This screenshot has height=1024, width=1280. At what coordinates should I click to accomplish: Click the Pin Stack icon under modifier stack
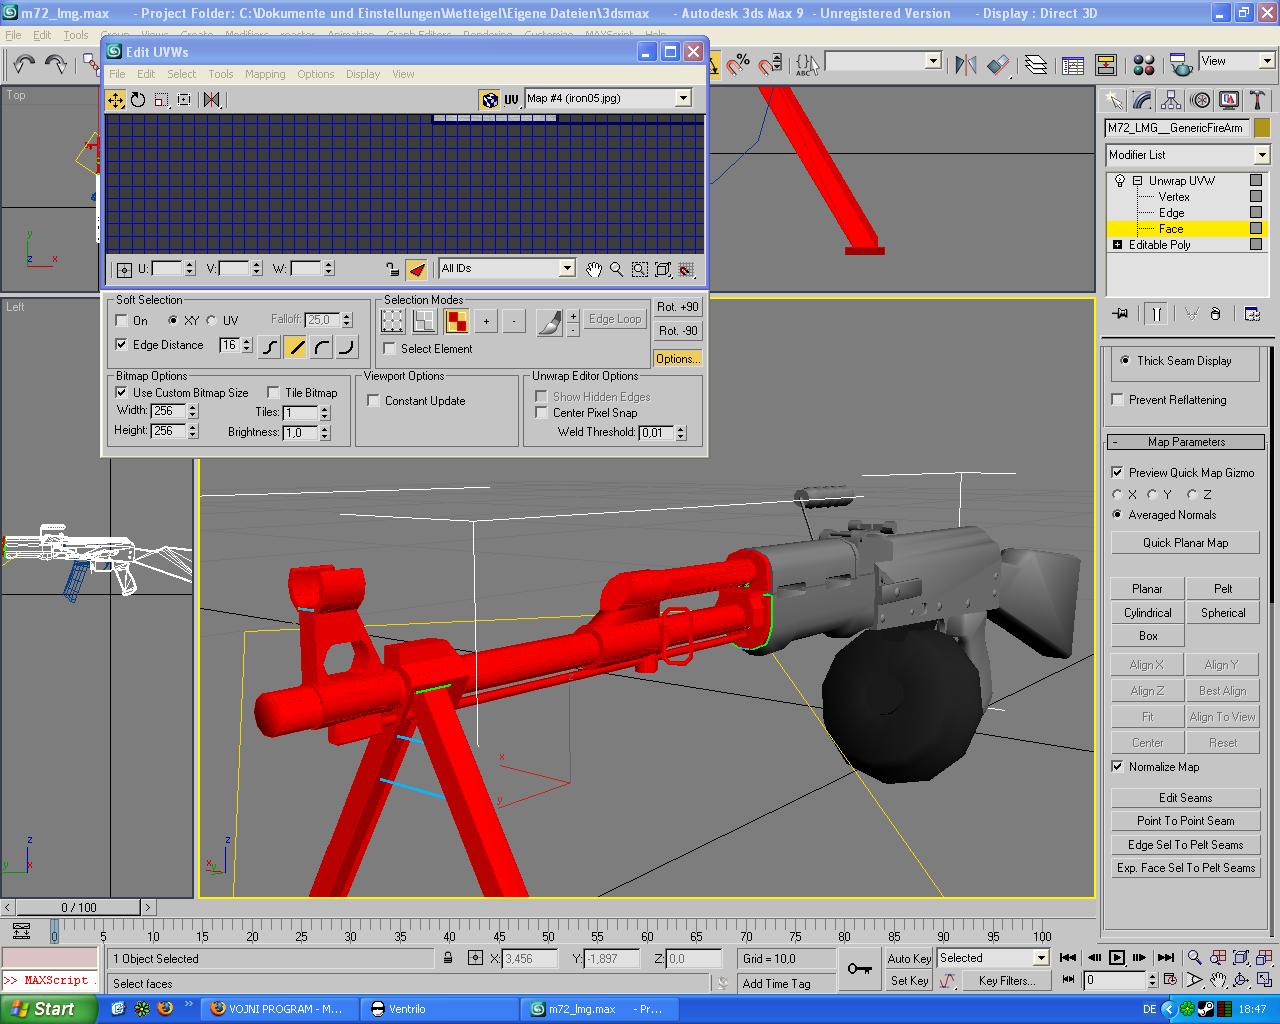pos(1120,314)
